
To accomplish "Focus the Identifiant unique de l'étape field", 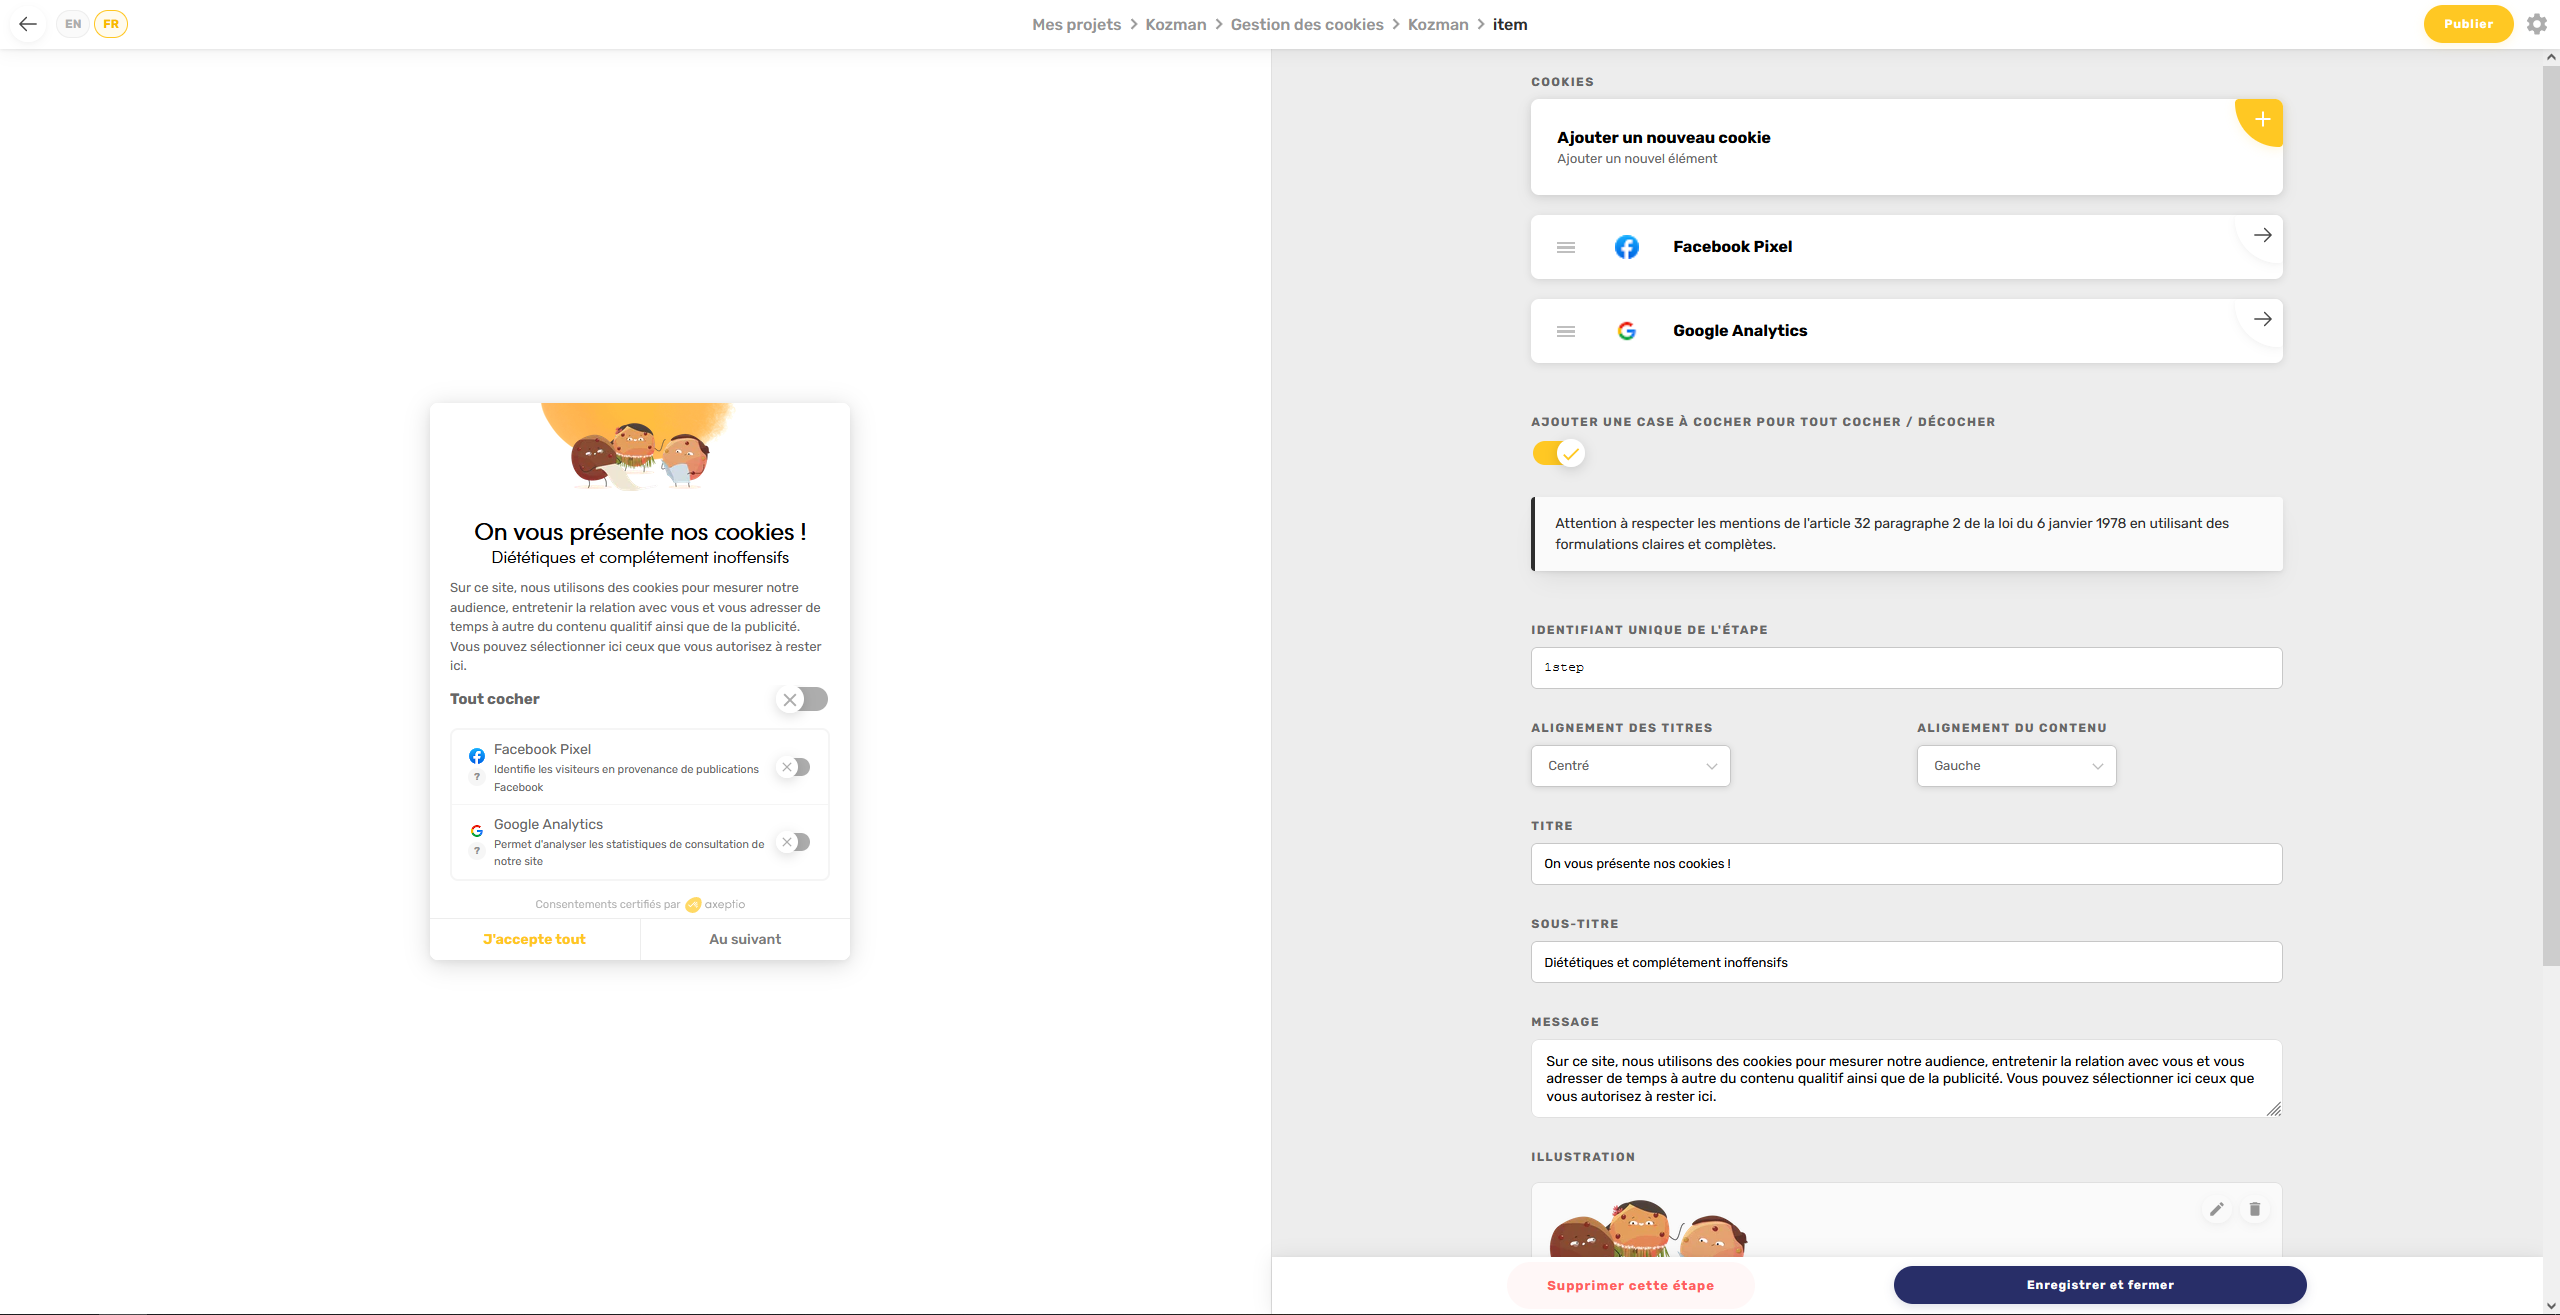I will (1906, 668).
